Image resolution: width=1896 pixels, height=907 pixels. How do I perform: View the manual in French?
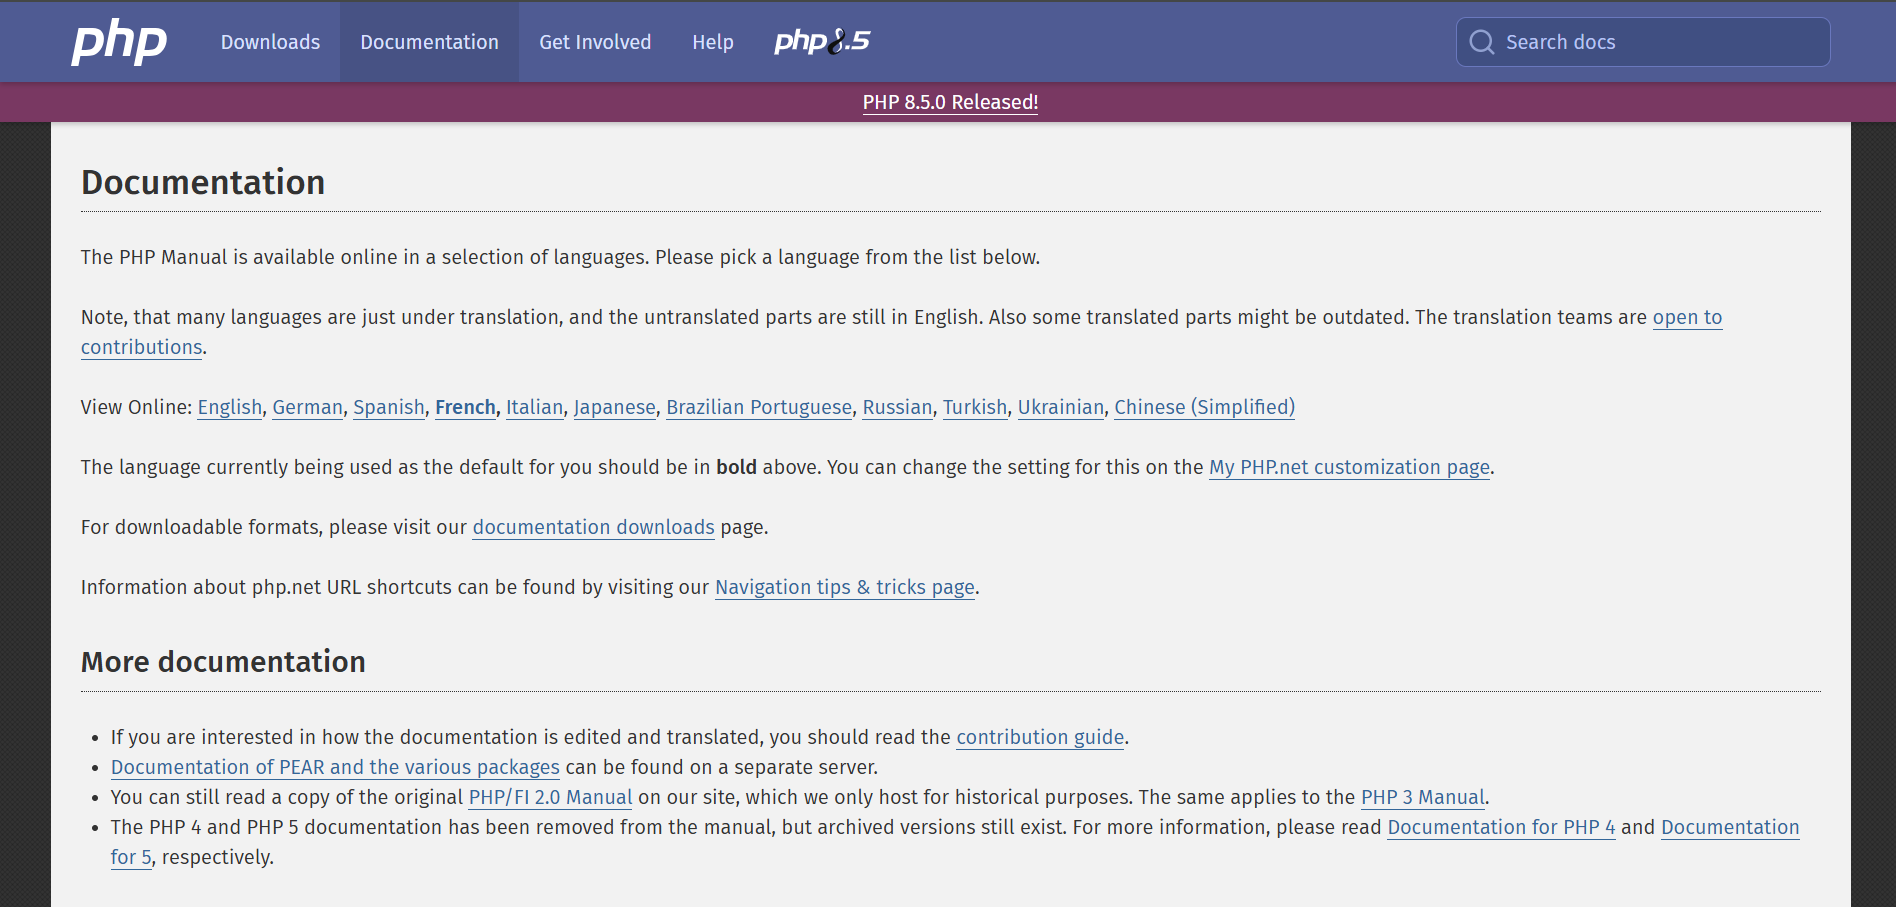point(466,407)
